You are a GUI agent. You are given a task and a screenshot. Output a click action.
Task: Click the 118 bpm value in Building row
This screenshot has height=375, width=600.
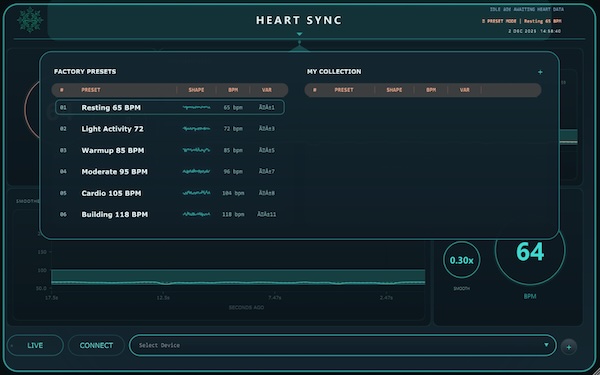pos(233,215)
